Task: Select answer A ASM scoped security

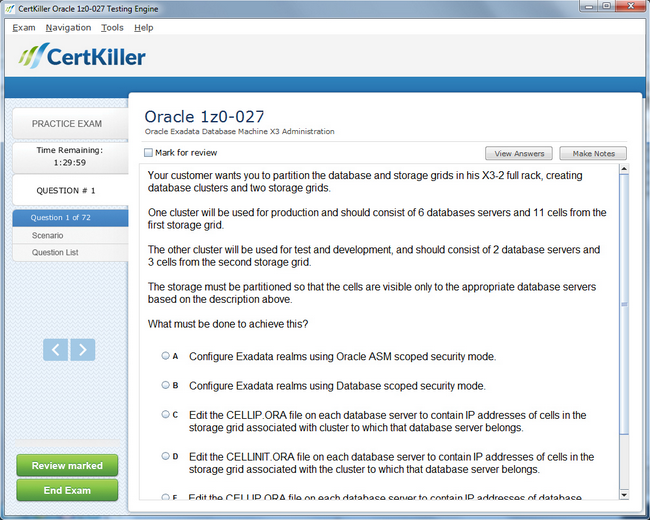Action: [x=165, y=355]
